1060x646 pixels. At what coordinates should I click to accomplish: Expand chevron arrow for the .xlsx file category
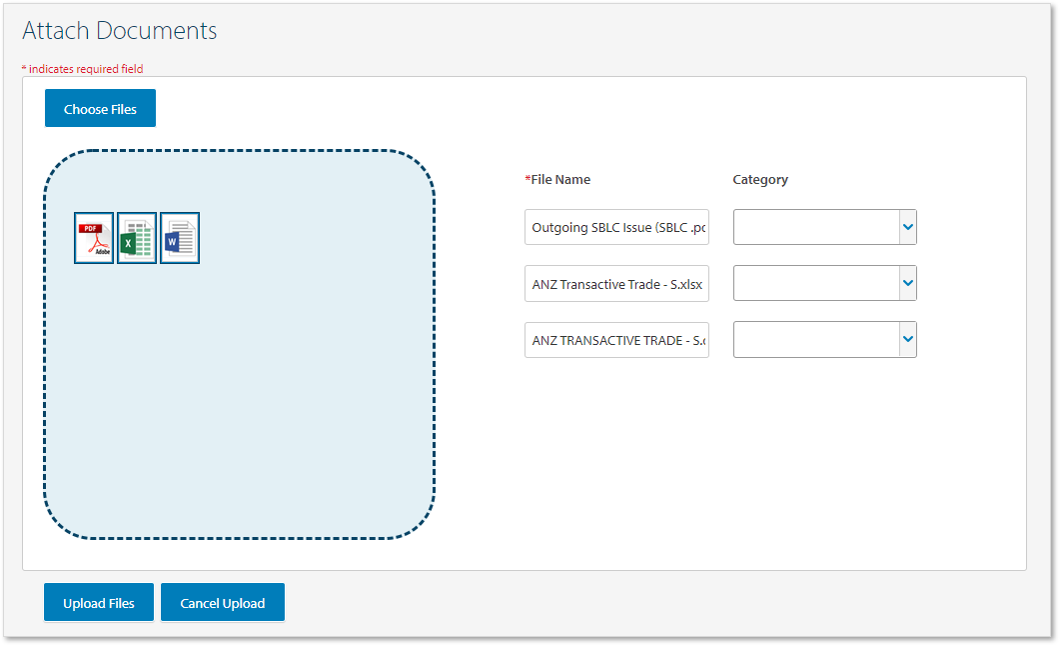907,283
